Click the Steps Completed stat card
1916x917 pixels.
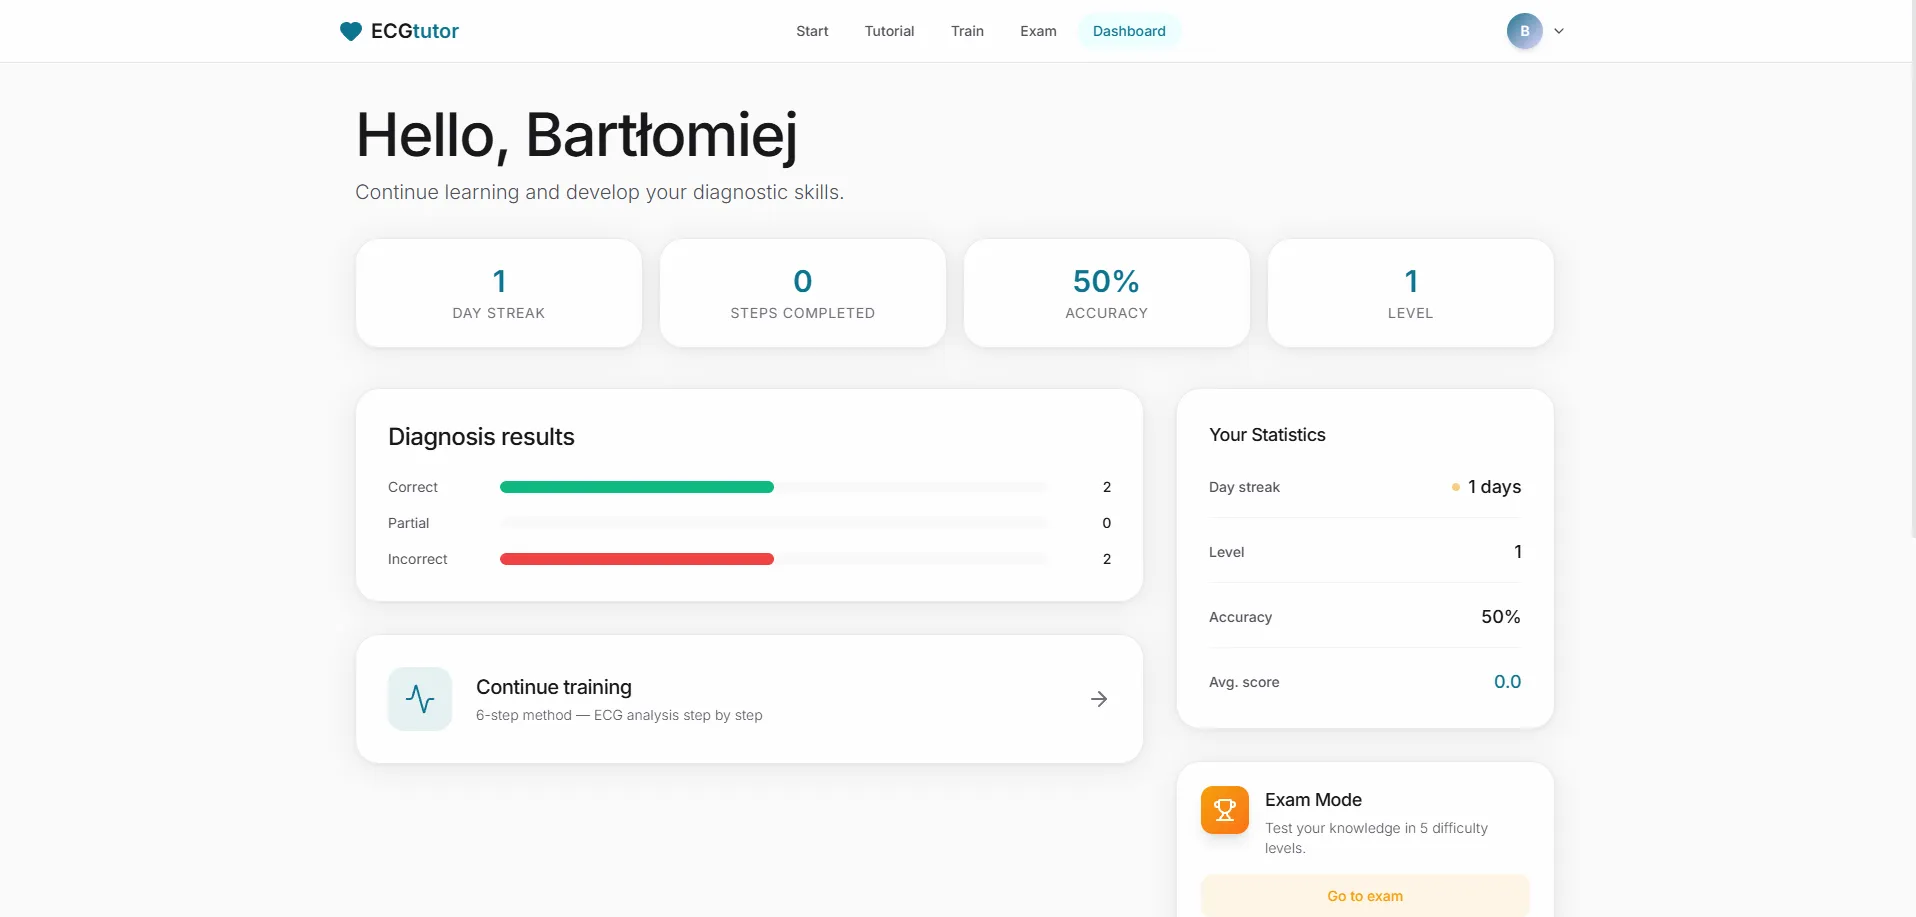pos(802,293)
